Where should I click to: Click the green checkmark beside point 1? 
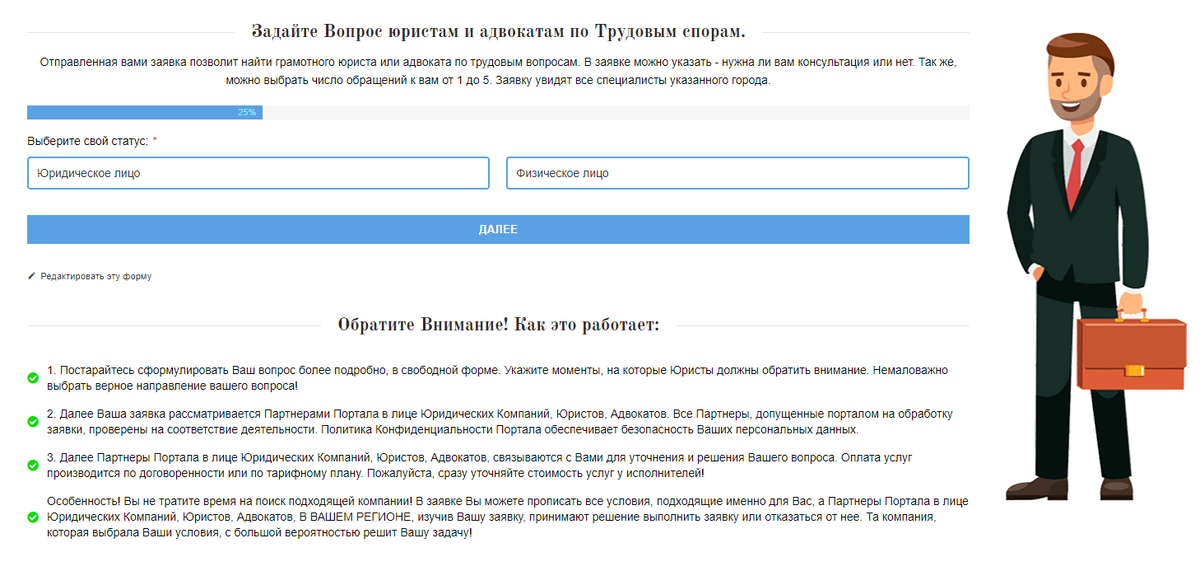coord(33,378)
